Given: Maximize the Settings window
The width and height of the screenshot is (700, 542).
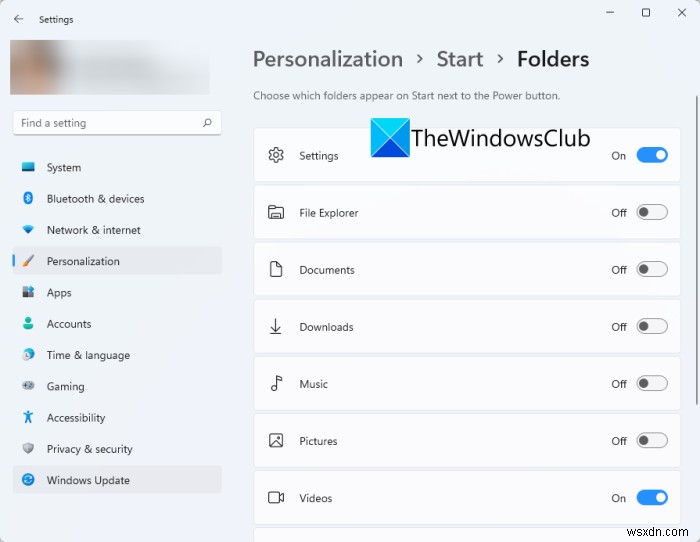Looking at the screenshot, I should tap(646, 13).
